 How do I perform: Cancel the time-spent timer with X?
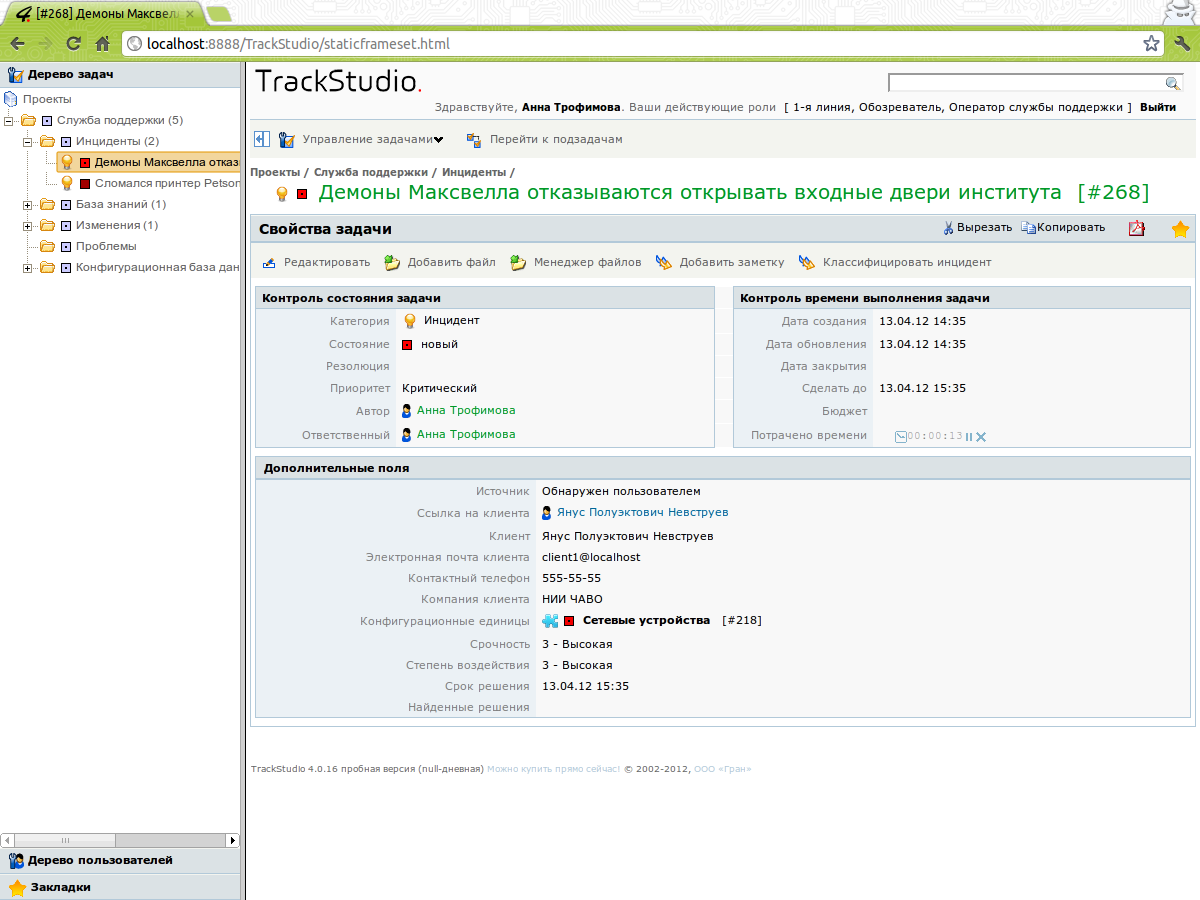[x=981, y=437]
